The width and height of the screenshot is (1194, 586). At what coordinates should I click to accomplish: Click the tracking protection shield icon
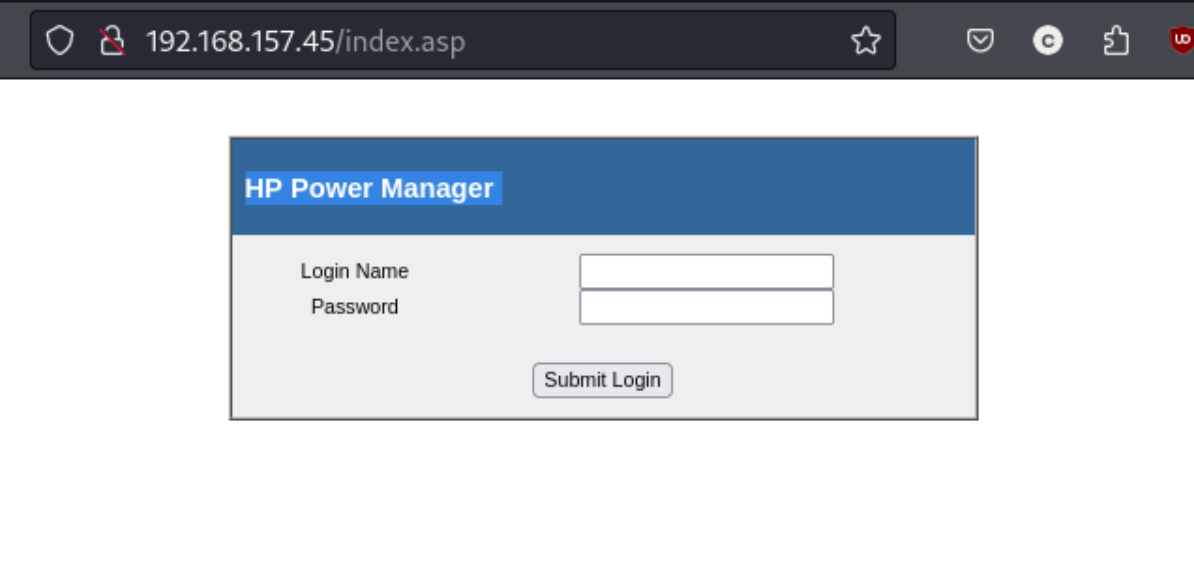59,40
